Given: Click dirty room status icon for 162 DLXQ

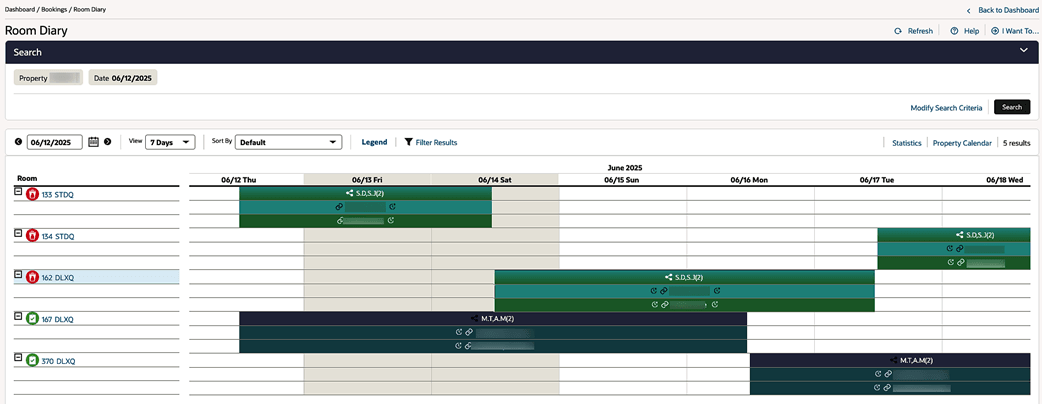Looking at the screenshot, I should pos(32,278).
